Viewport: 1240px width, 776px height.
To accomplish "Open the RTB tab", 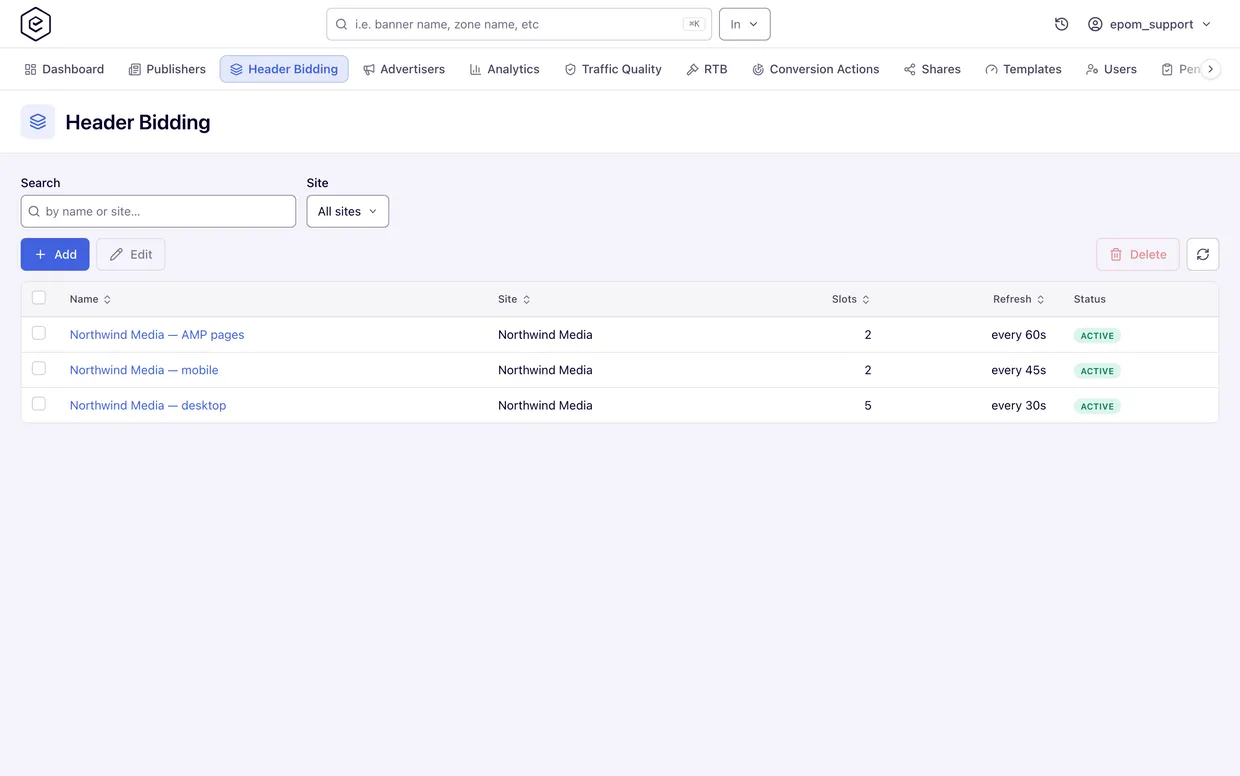I will point(707,69).
